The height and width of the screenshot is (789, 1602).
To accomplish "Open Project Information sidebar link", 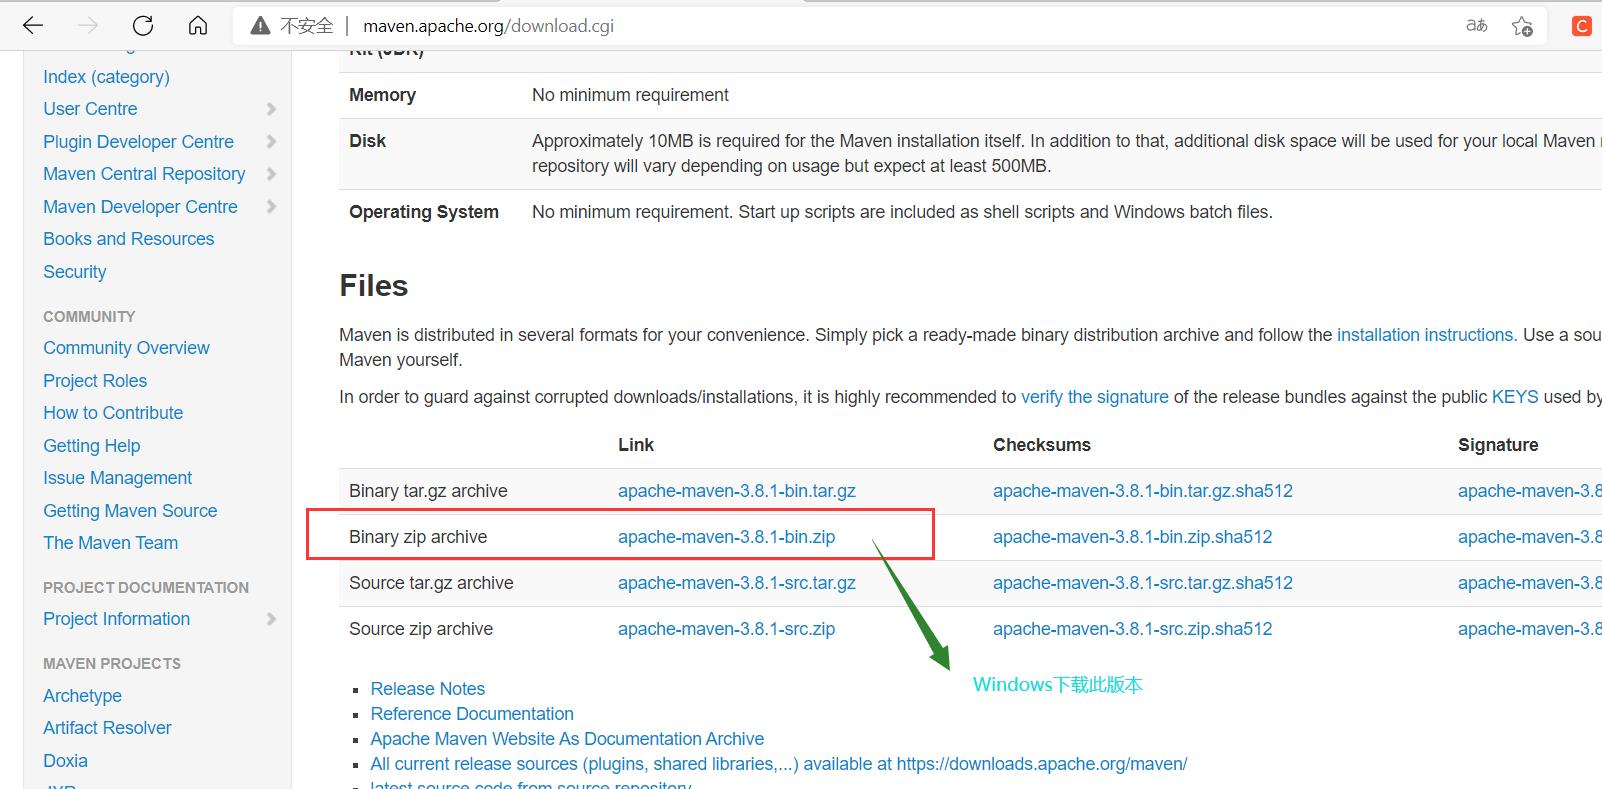I will pos(116,619).
